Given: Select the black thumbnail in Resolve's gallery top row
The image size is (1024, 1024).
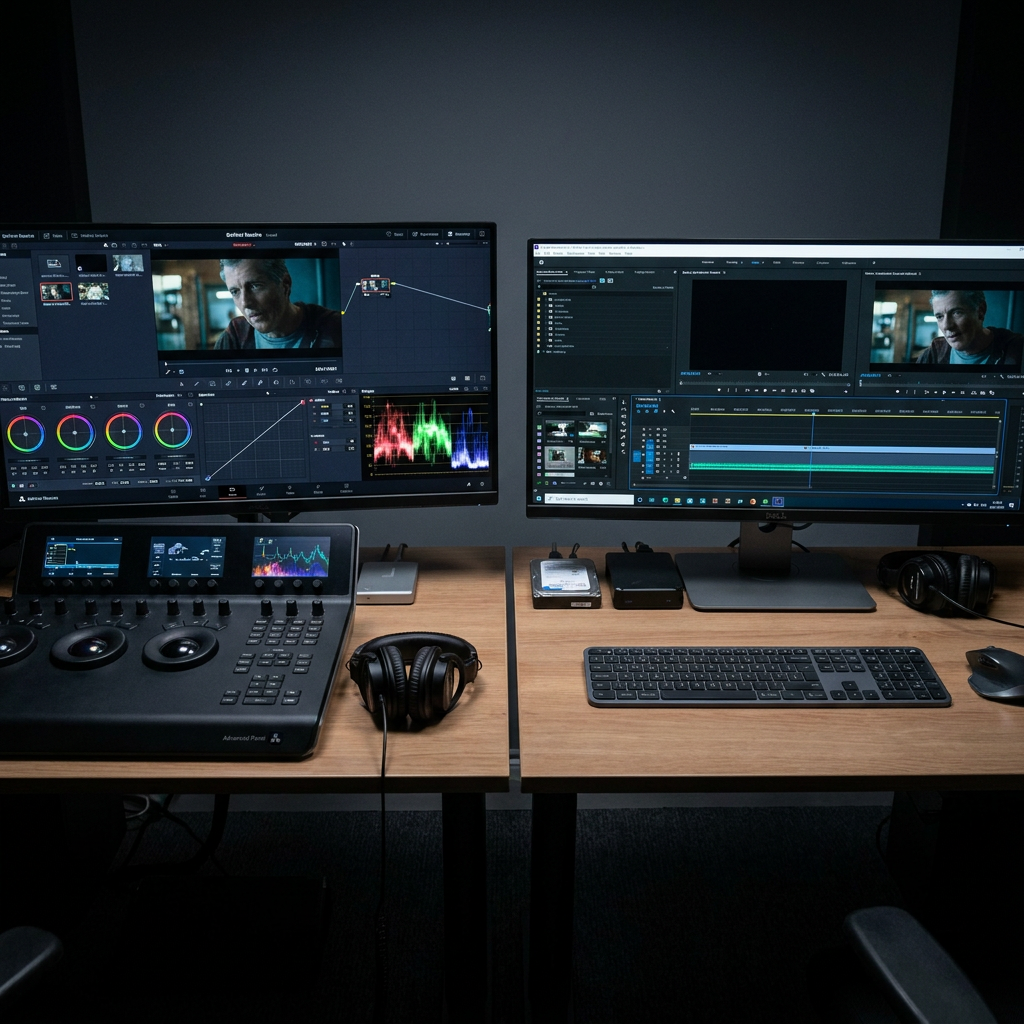Looking at the screenshot, I should click(x=91, y=263).
